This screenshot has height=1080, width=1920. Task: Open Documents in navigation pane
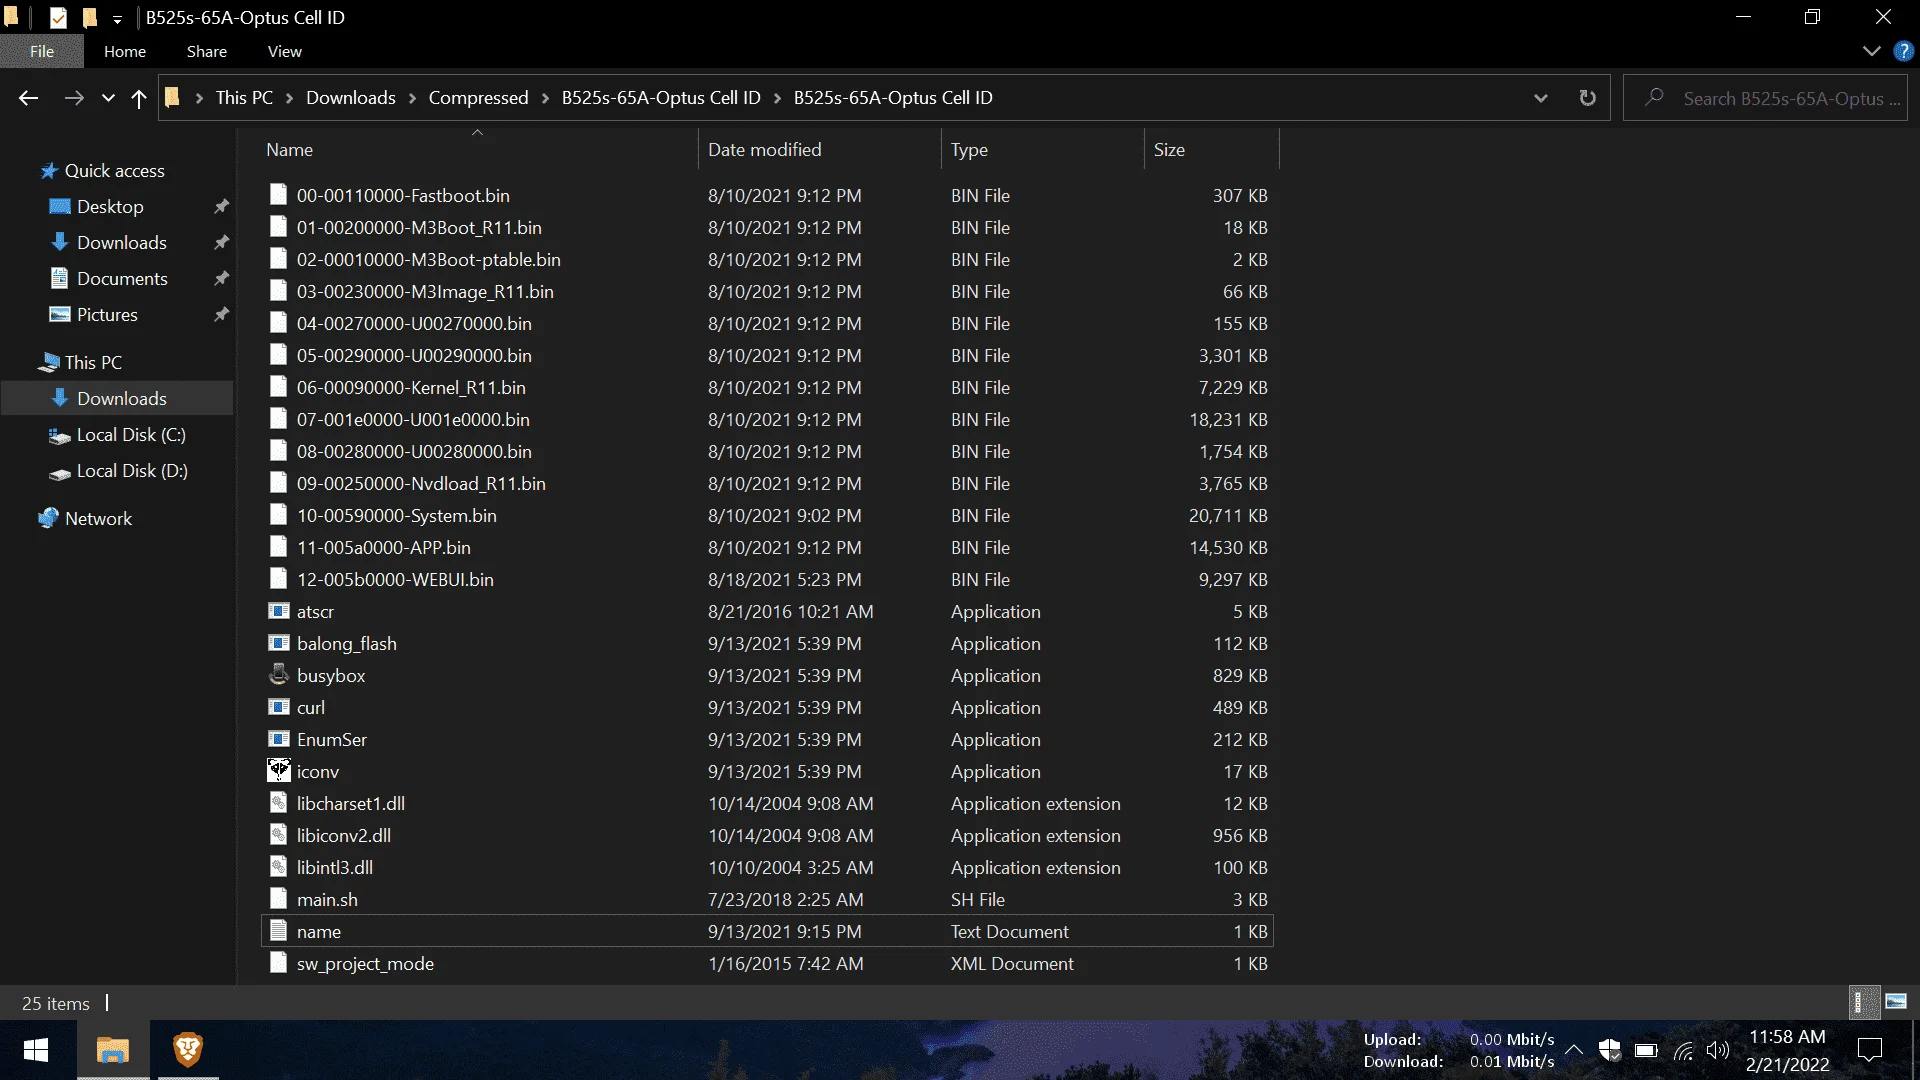(x=122, y=279)
